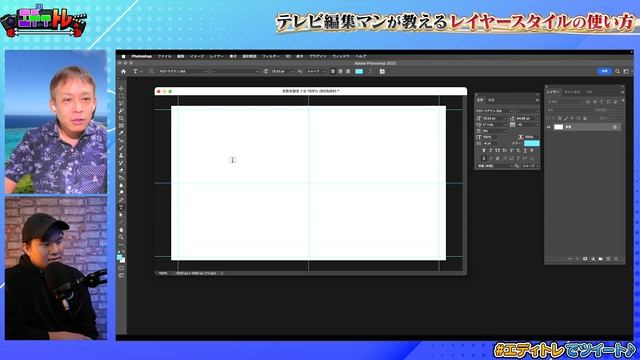This screenshot has width=640, height=360.
Task: Open anti-aliasing dropdown in options bar
Action: tap(316, 71)
